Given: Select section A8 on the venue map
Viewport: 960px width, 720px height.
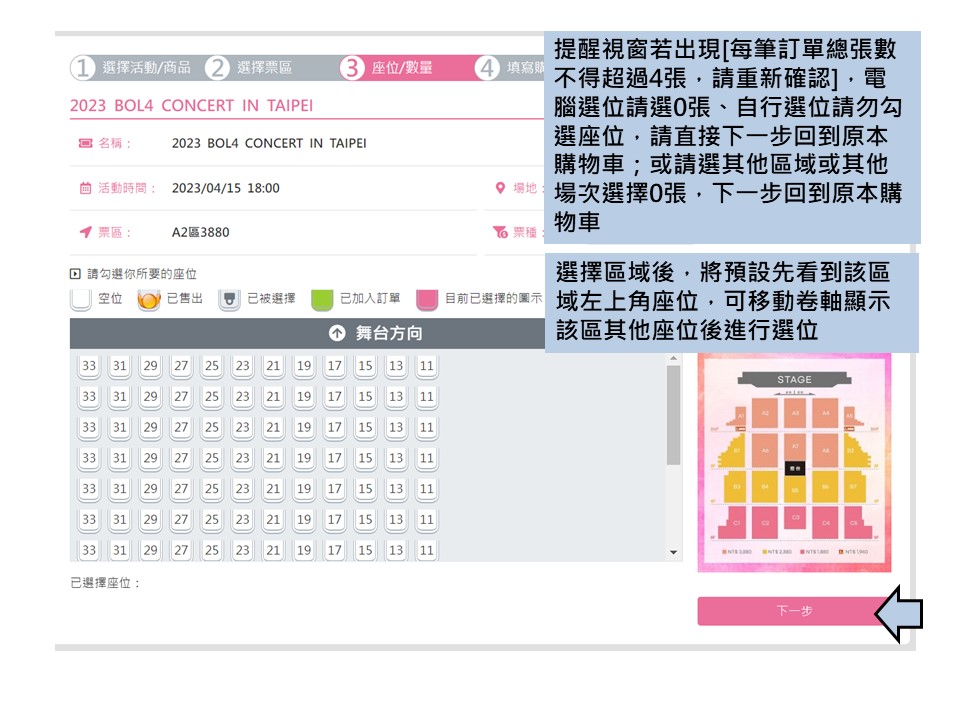Looking at the screenshot, I should (x=826, y=450).
